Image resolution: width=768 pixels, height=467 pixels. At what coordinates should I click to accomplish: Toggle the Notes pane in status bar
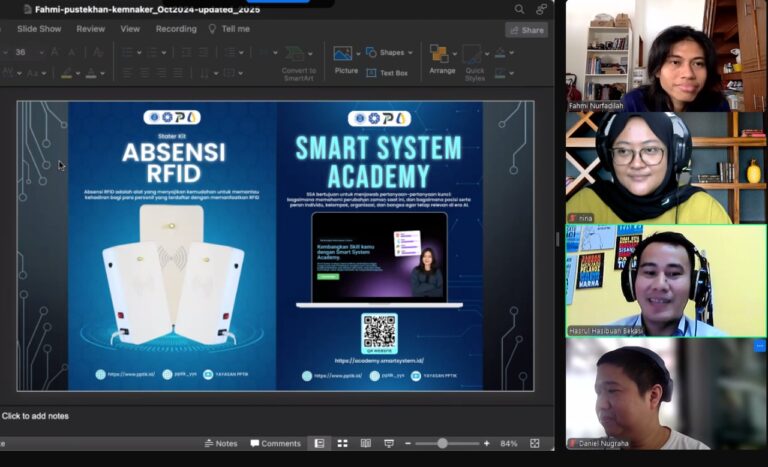pyautogui.click(x=220, y=443)
